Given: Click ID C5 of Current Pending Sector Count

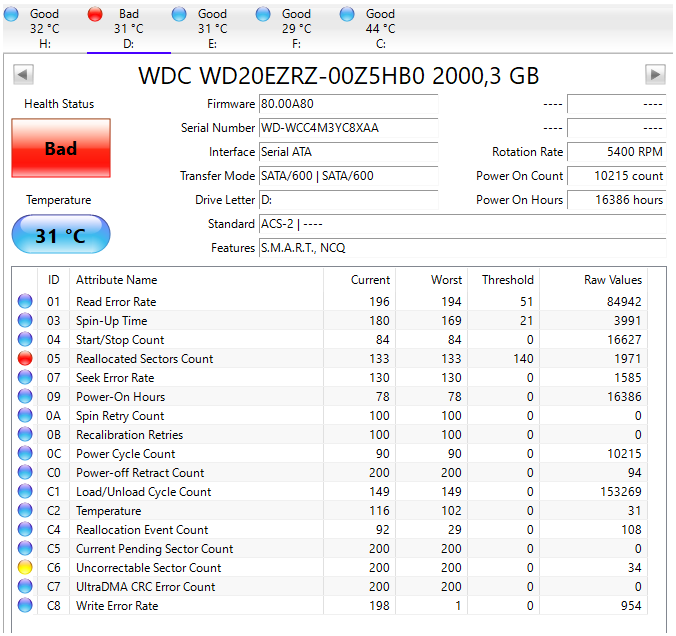Looking at the screenshot, I should pos(53,548).
